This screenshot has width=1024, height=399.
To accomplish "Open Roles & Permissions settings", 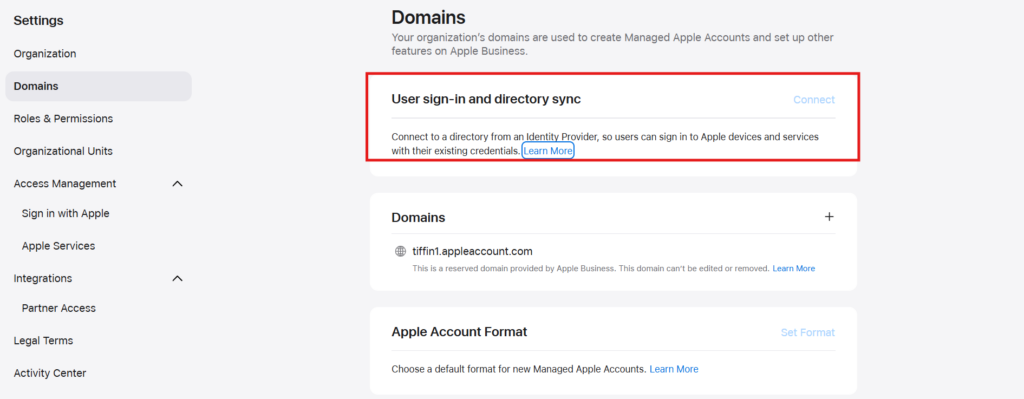I will tap(63, 119).
